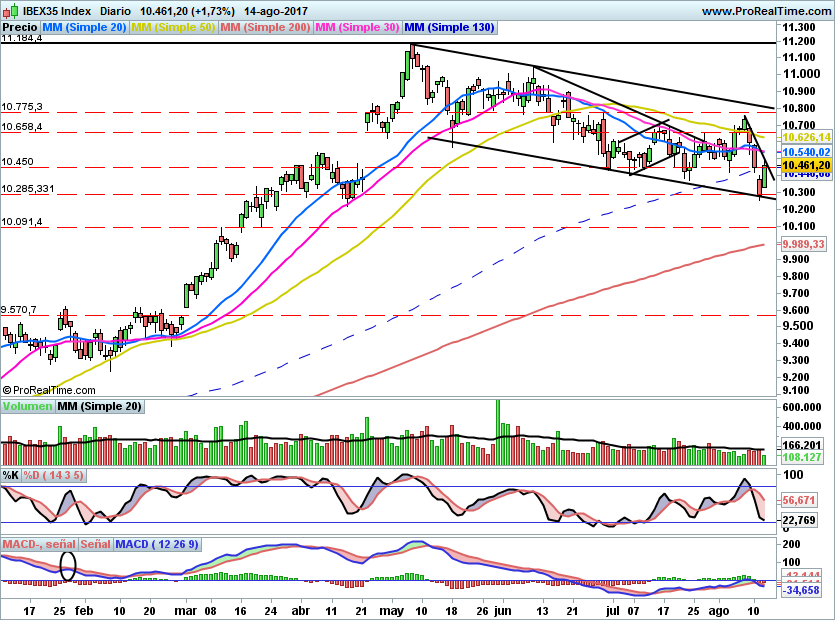Image resolution: width=835 pixels, height=620 pixels.
Task: Click the highlighted 10.461,20 current price label
Action: coord(805,165)
